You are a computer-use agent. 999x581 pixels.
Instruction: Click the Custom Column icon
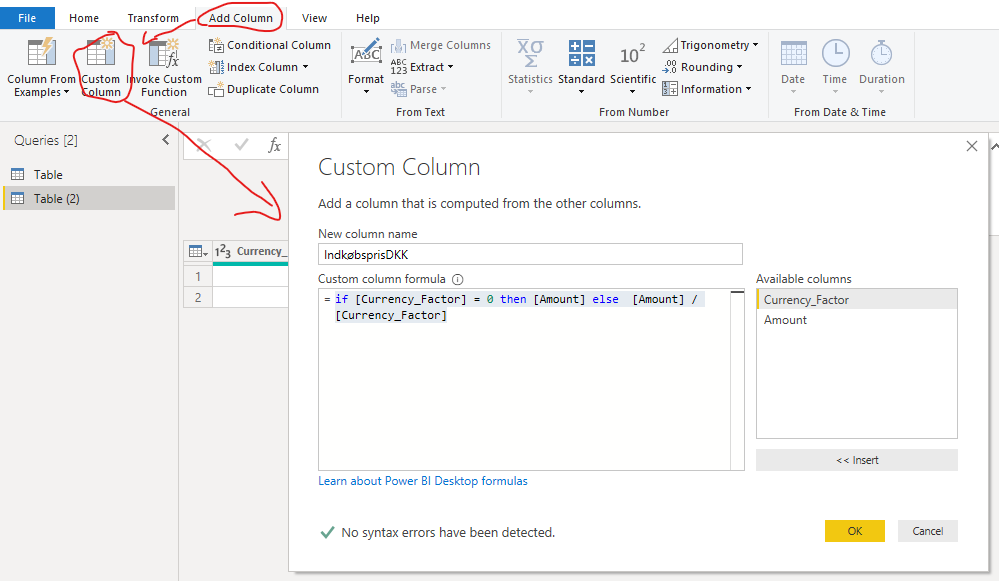(x=101, y=54)
